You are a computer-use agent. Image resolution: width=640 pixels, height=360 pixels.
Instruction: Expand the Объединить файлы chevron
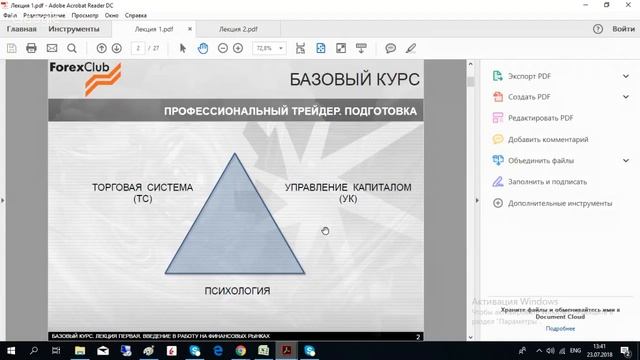pyautogui.click(x=626, y=160)
